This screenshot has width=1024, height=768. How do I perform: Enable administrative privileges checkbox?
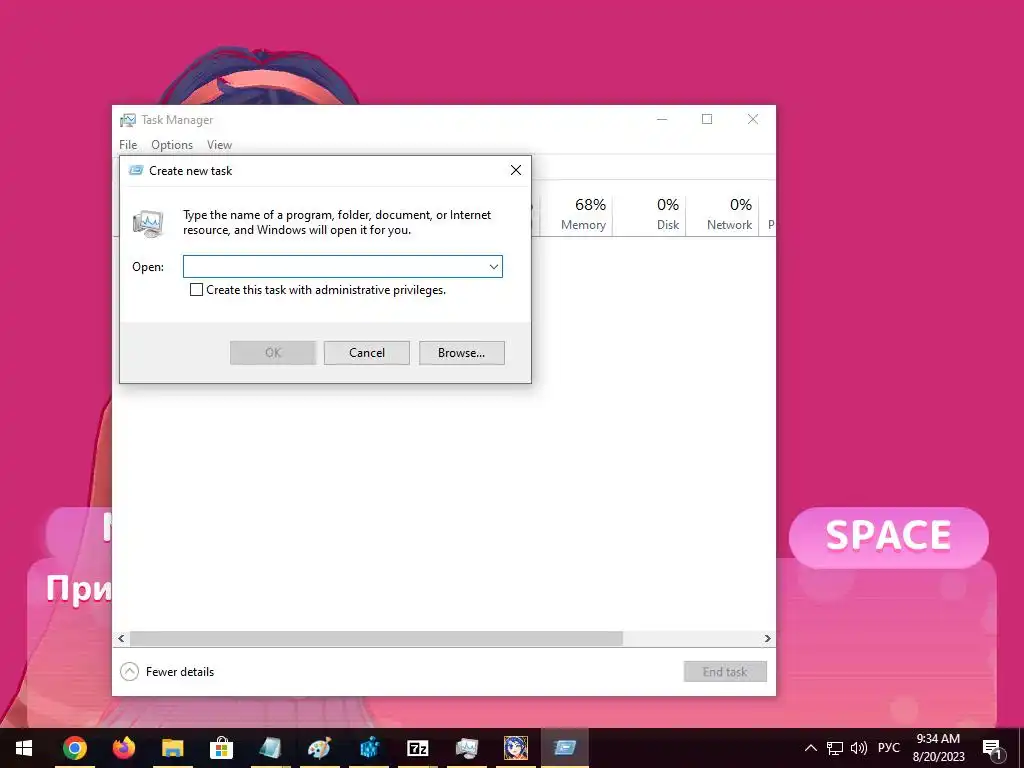(196, 289)
